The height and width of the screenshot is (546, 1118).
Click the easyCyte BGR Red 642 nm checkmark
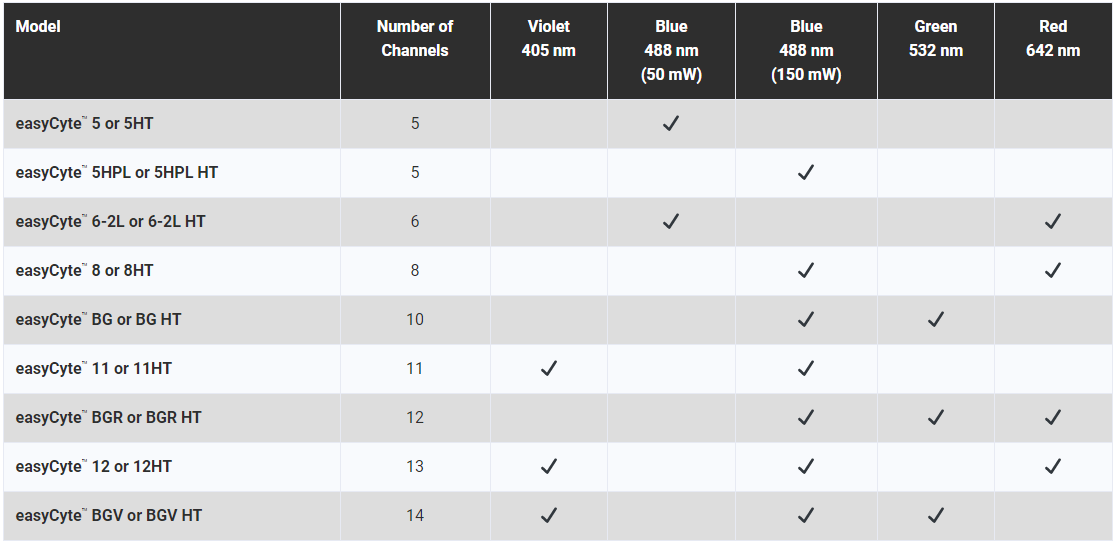coord(1052,417)
